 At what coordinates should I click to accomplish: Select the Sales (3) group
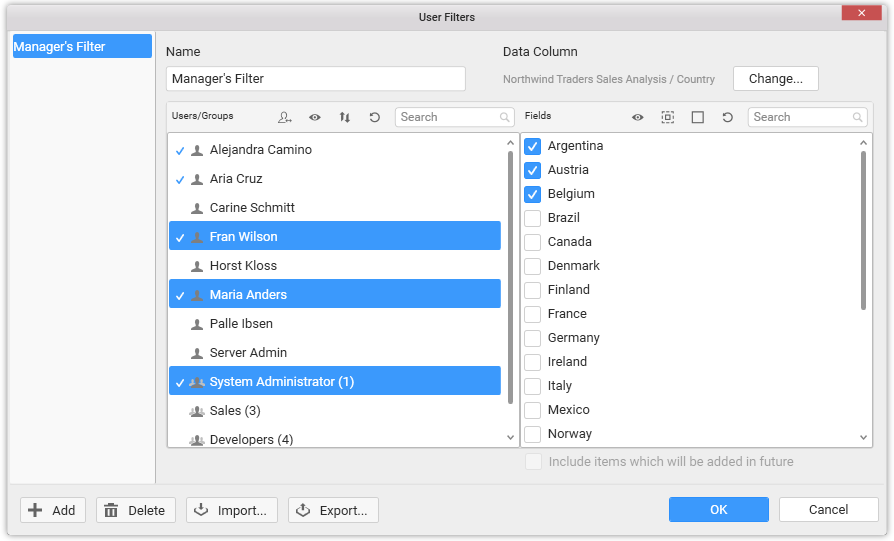coord(235,411)
